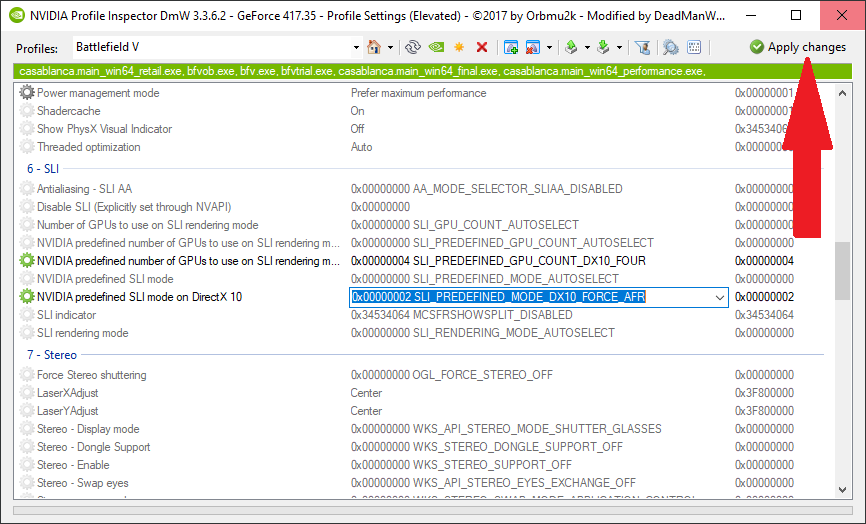Click gear icon beside Shadercache

click(x=27, y=110)
